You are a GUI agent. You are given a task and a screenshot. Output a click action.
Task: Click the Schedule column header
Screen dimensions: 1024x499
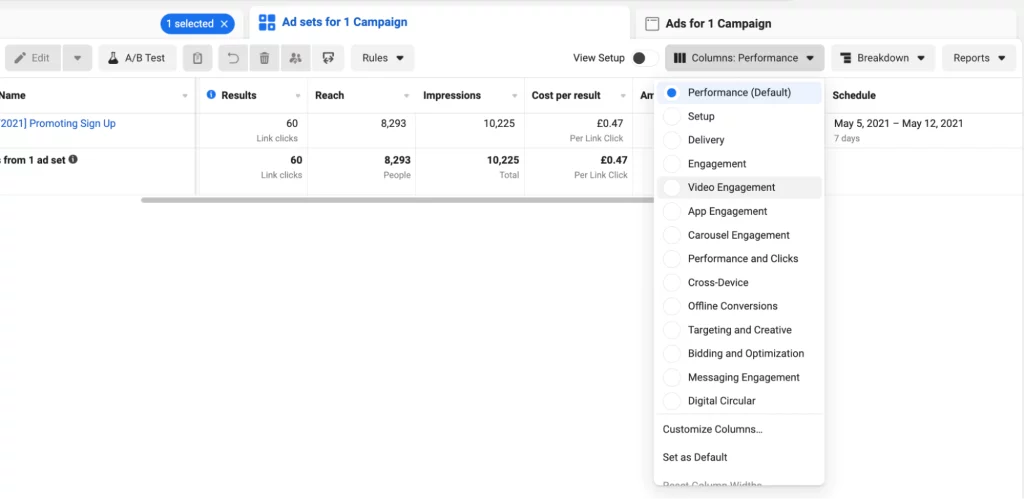[854, 95]
